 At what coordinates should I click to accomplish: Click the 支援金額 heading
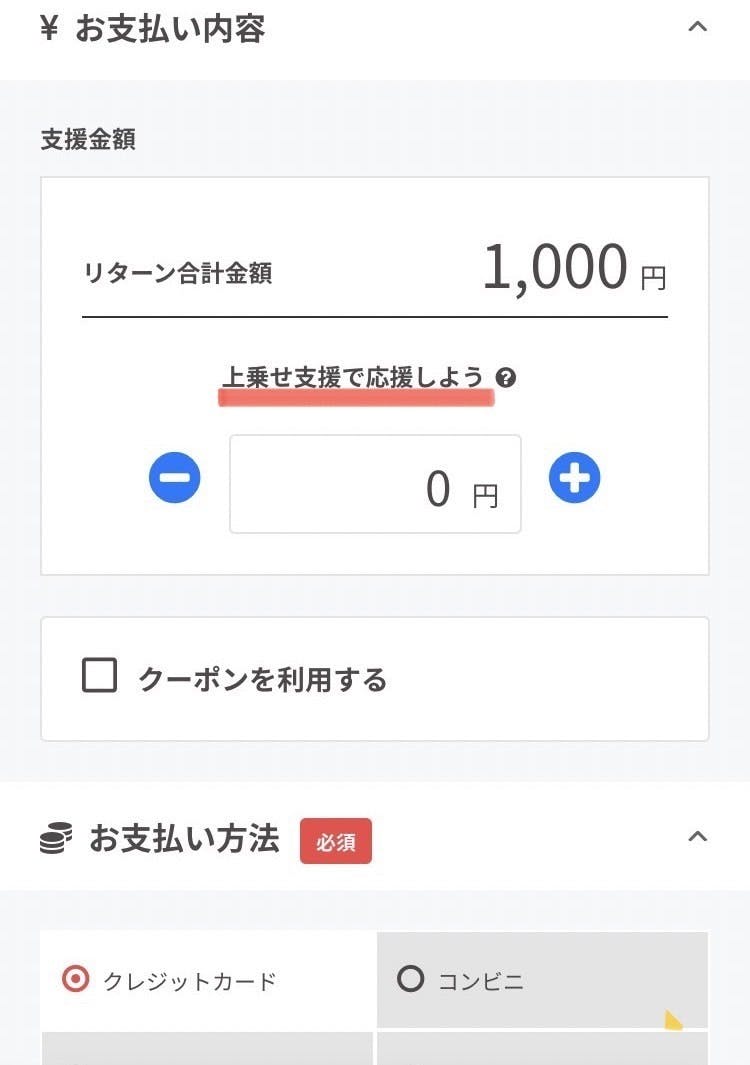point(88,139)
